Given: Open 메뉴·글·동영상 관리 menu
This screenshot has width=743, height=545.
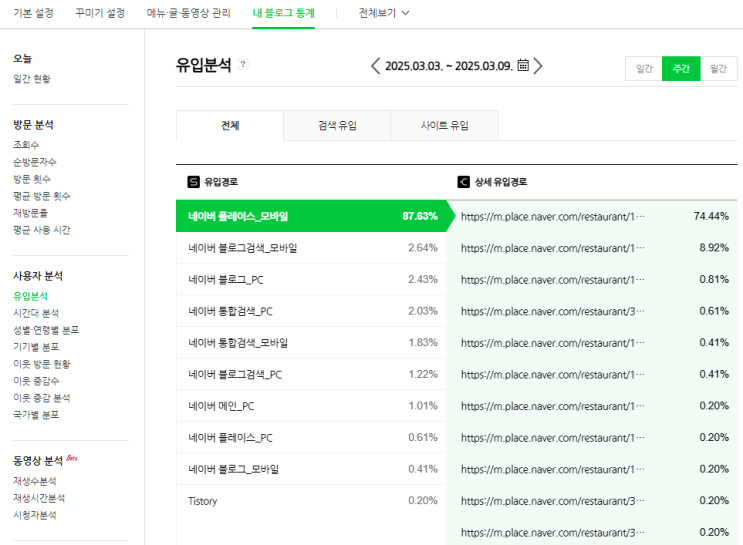Looking at the screenshot, I should tap(189, 13).
